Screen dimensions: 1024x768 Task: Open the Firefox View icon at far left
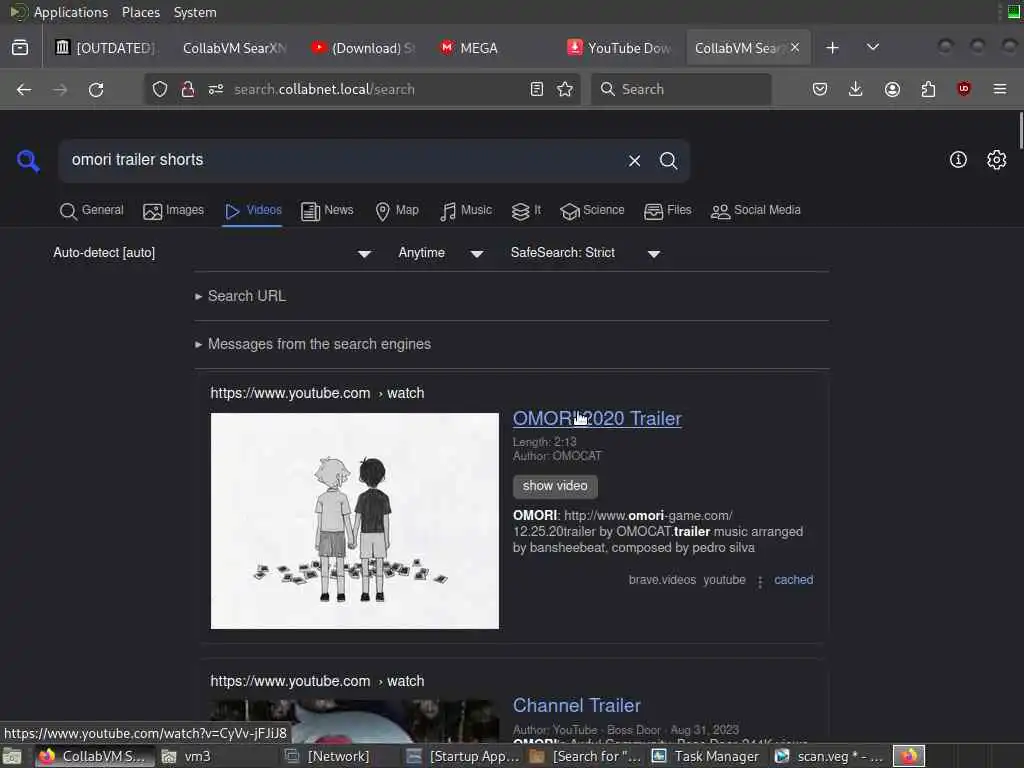(x=20, y=48)
